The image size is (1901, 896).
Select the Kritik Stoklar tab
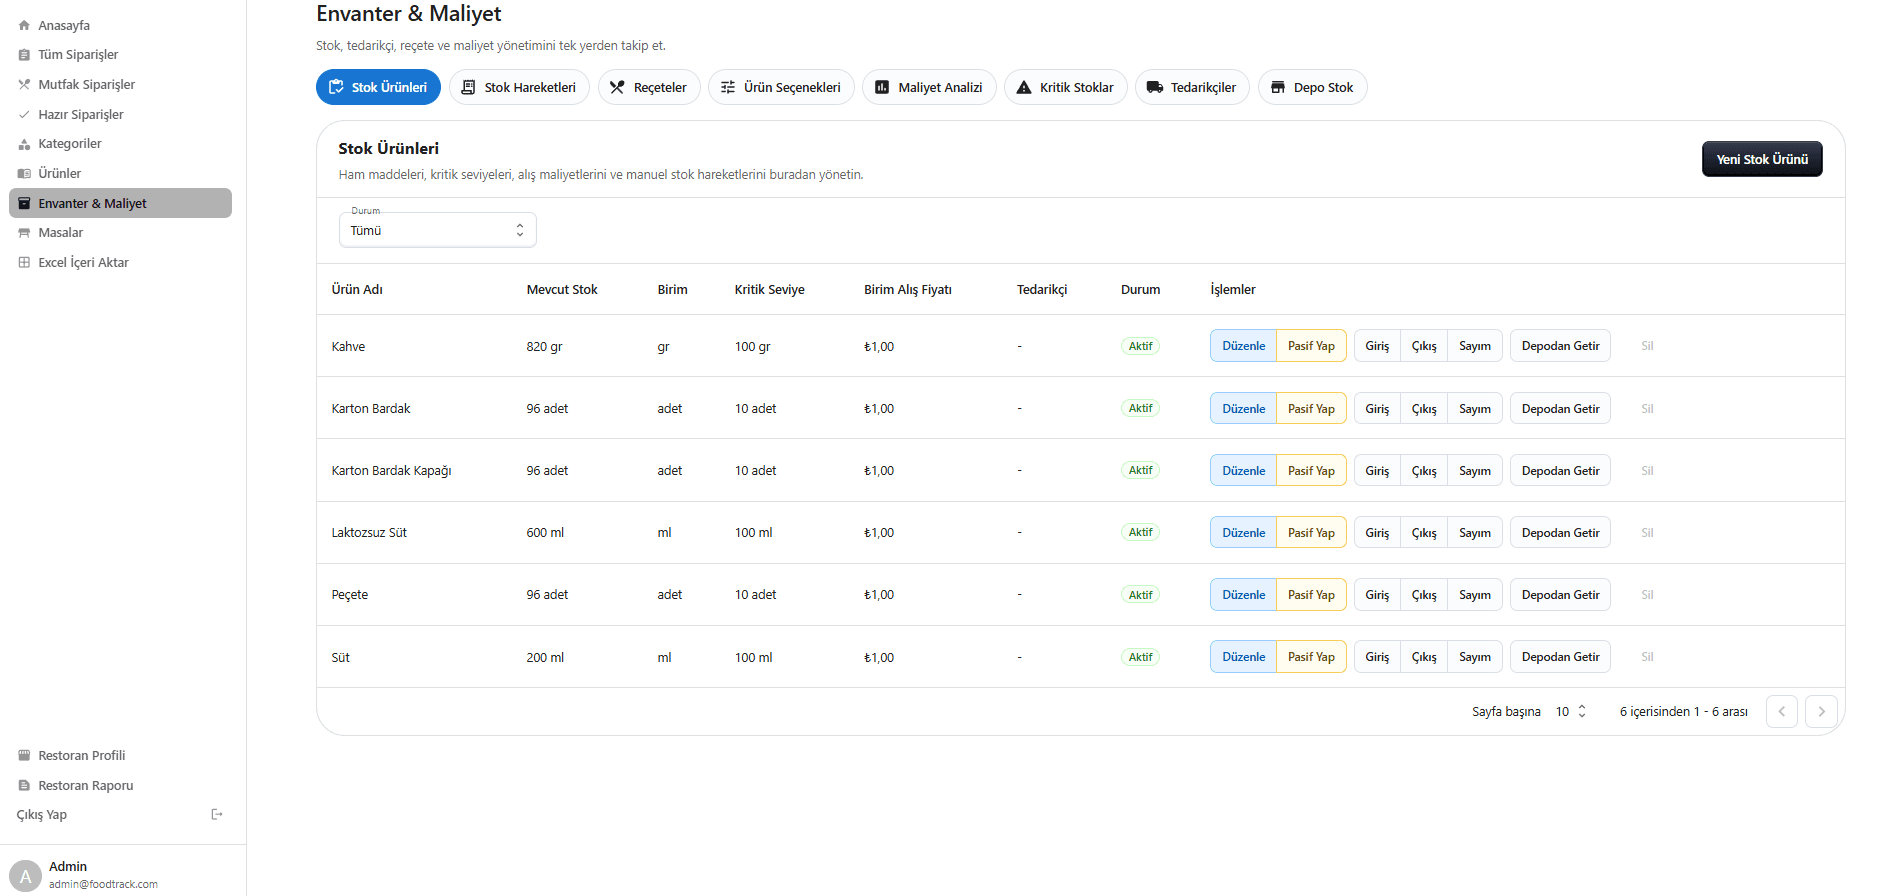1066,87
